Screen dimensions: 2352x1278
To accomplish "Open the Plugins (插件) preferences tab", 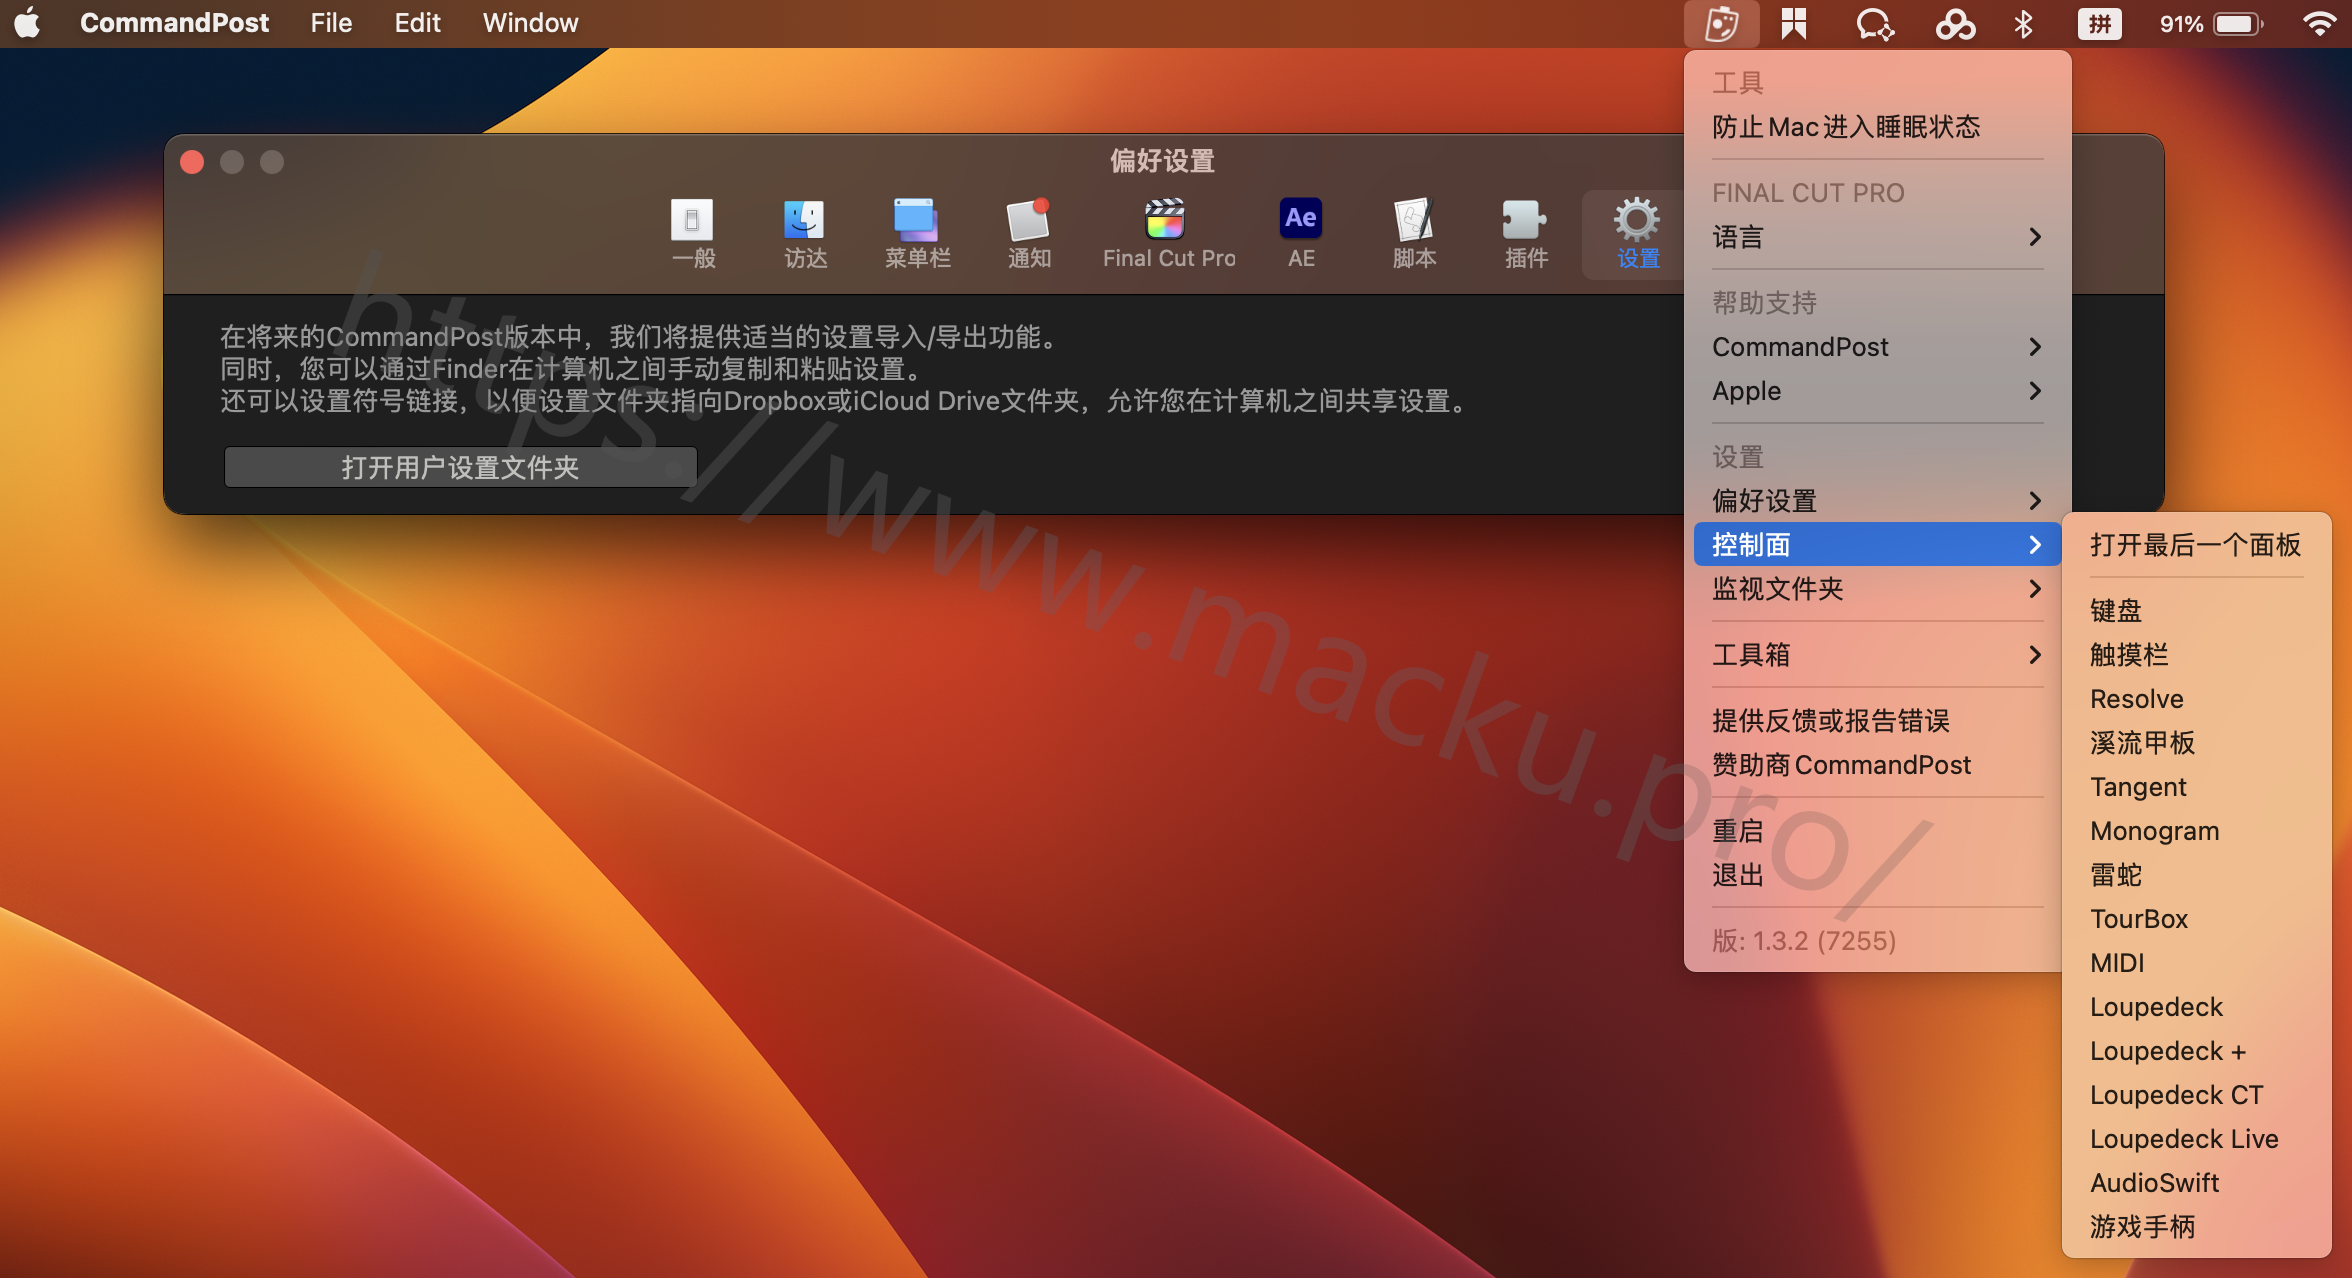I will (1526, 234).
